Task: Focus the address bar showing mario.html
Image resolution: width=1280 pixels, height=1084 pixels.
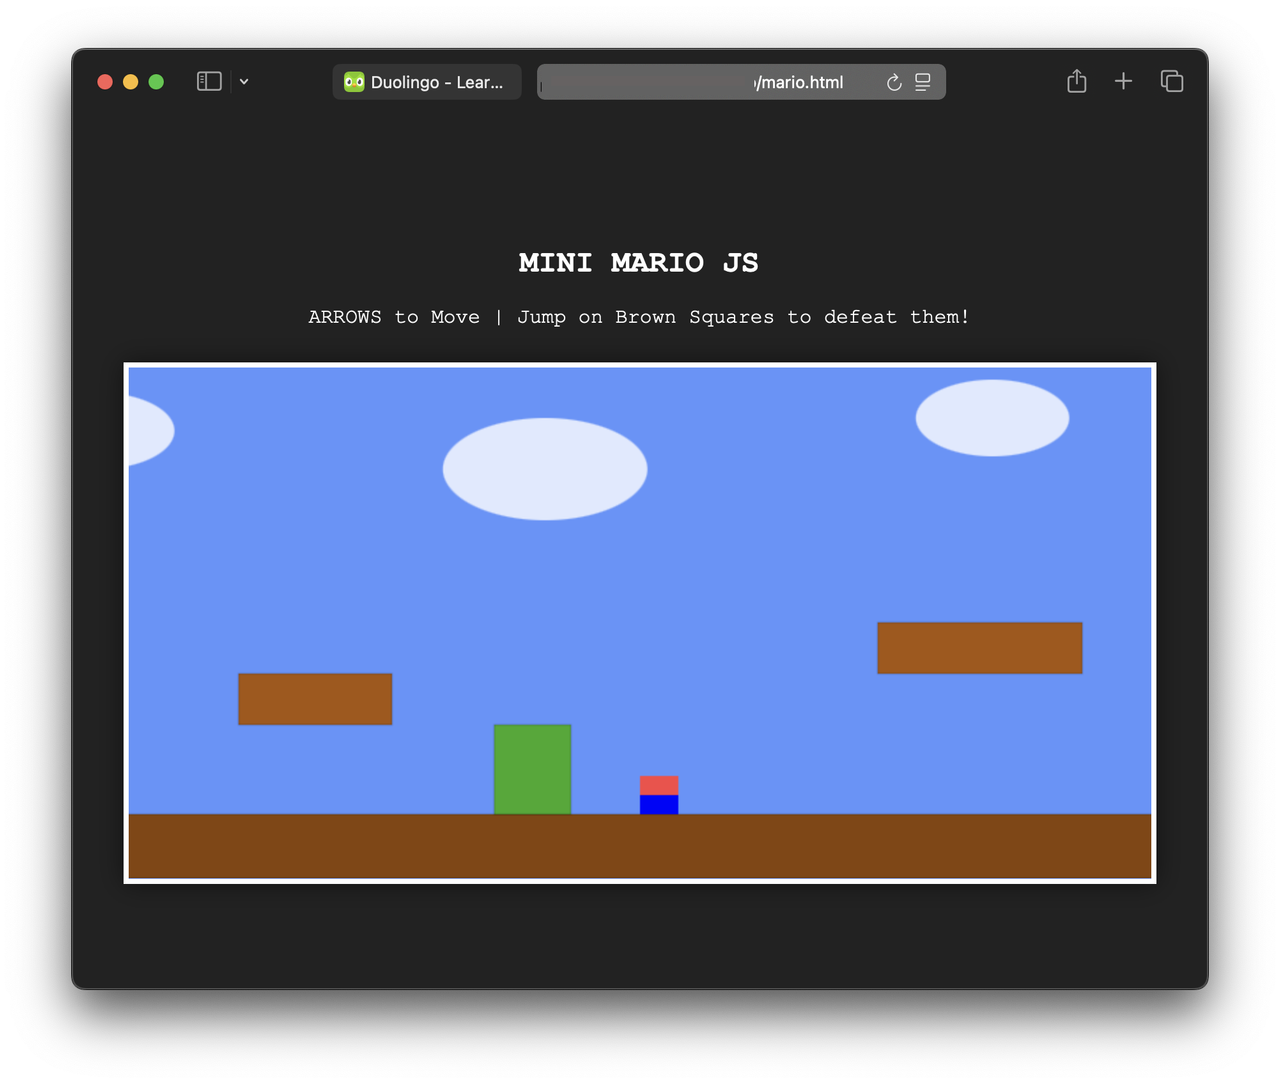Action: coord(741,82)
